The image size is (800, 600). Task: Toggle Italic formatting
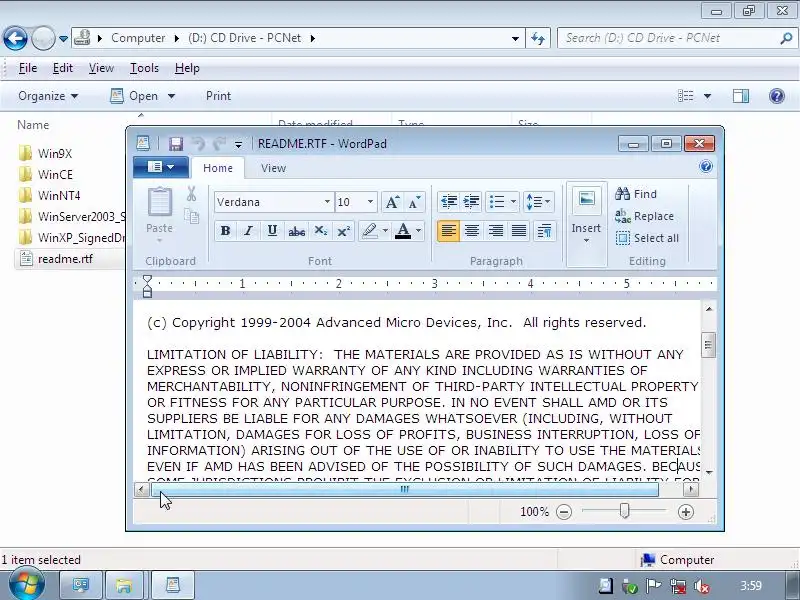[x=248, y=231]
